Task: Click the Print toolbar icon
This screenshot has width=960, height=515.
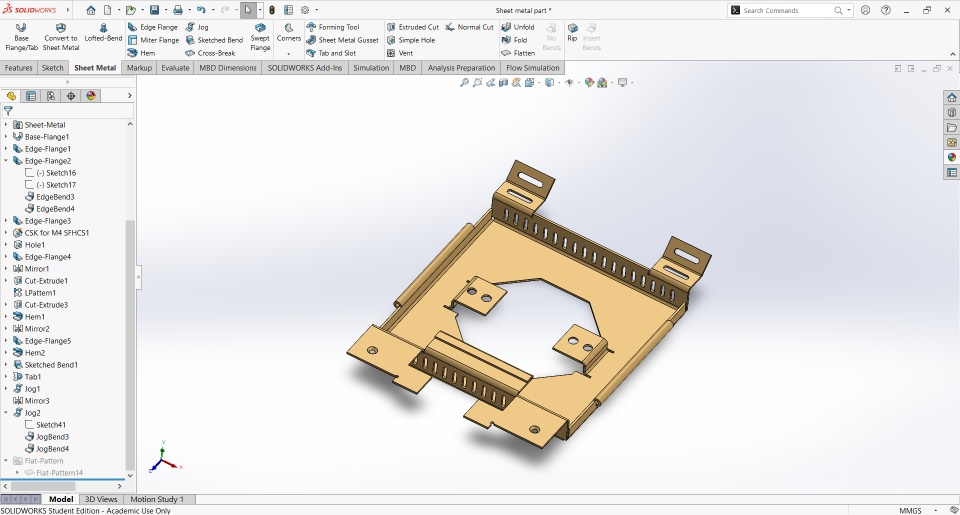Action: click(x=178, y=10)
